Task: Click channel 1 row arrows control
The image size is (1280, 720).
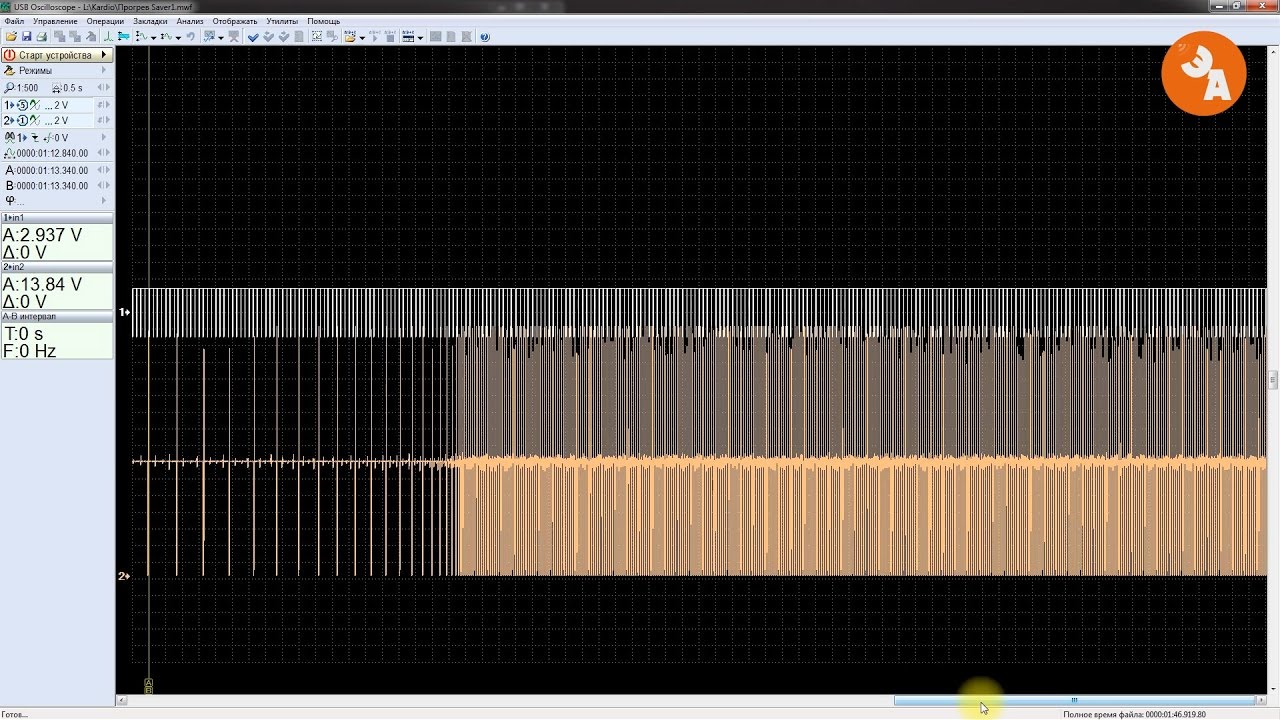Action: click(103, 105)
